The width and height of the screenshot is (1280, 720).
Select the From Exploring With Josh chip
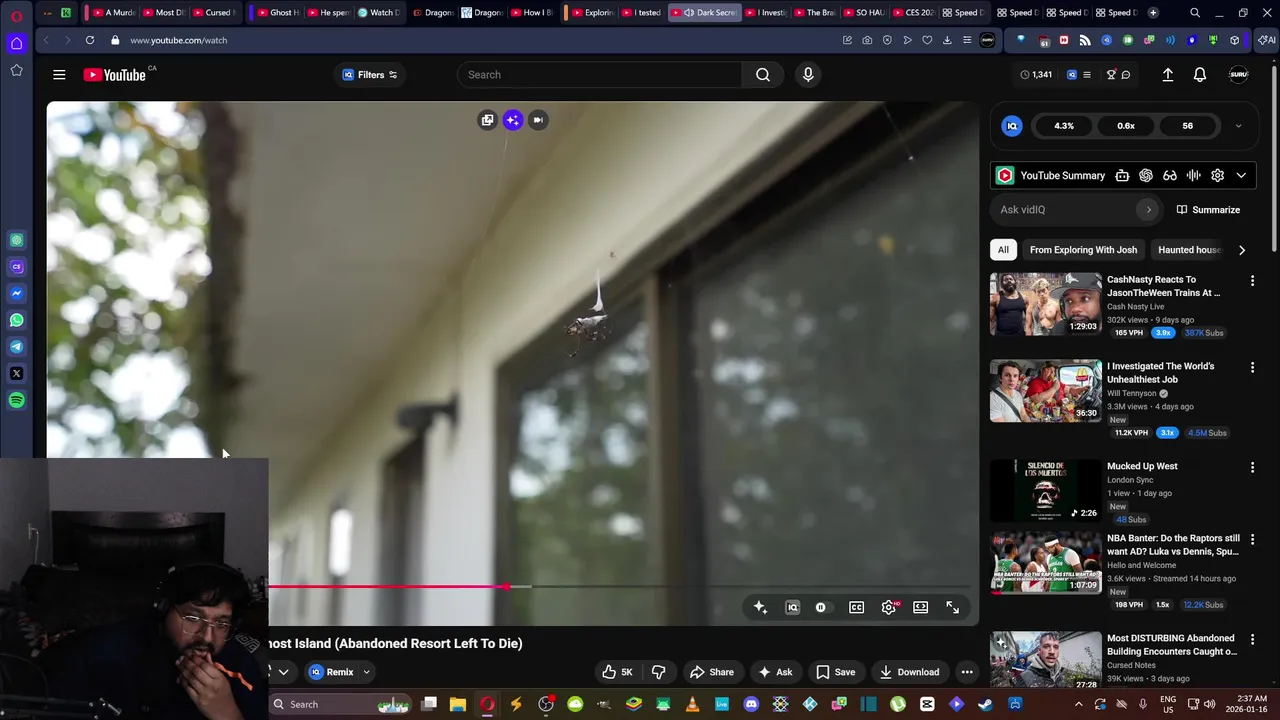pos(1083,250)
